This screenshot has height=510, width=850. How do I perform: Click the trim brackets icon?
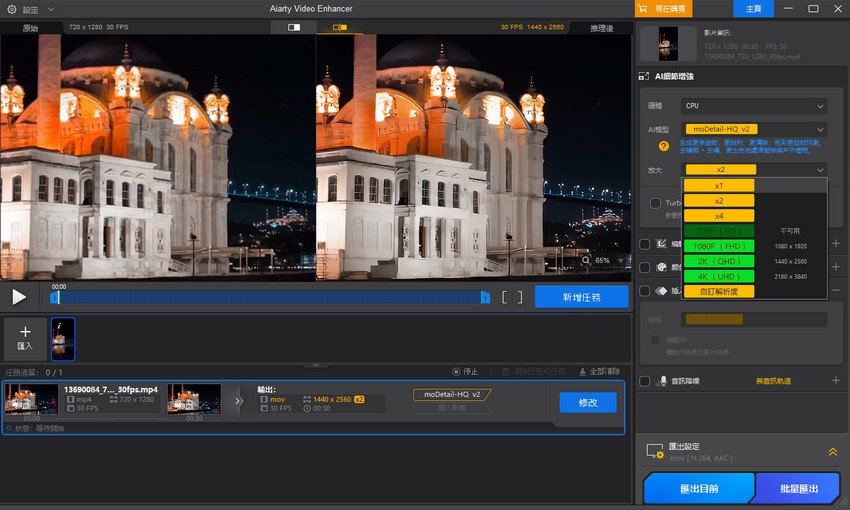(x=512, y=297)
